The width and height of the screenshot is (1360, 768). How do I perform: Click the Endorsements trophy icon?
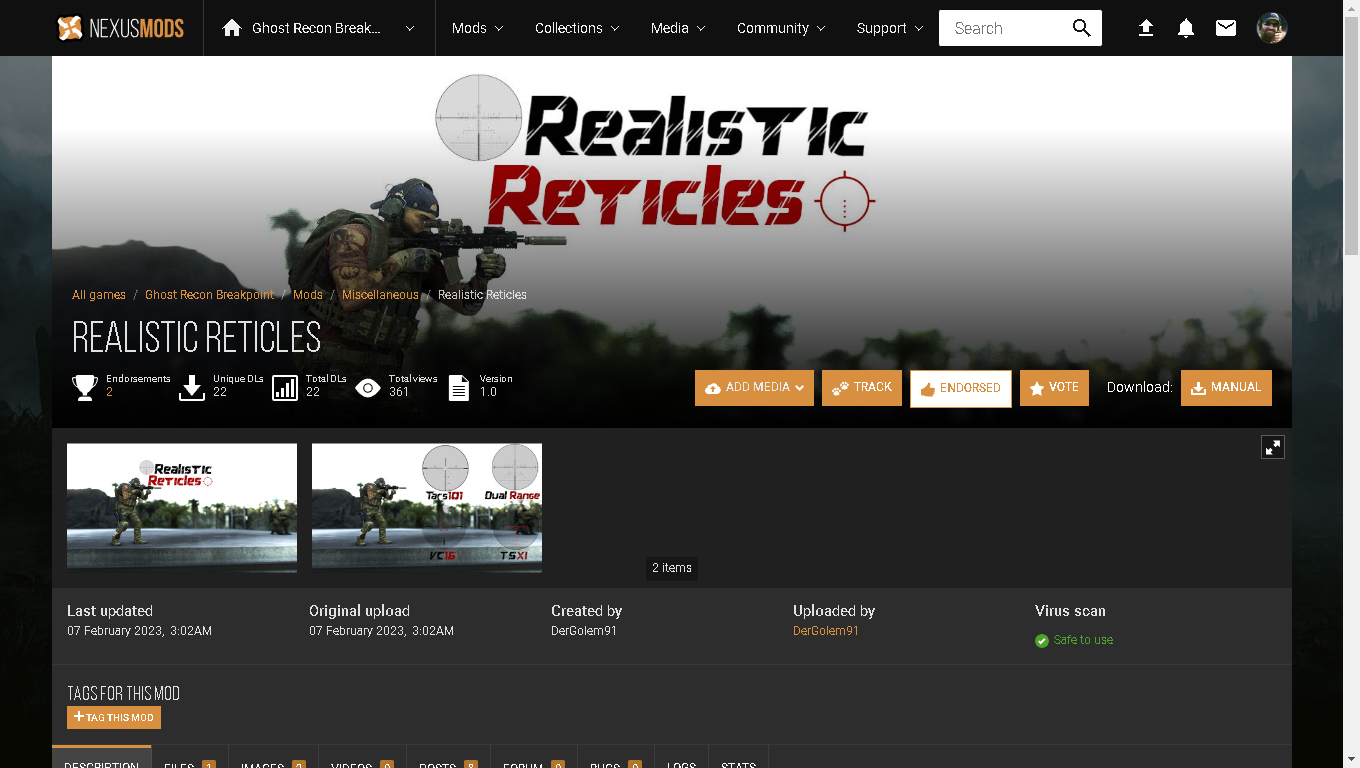(85, 387)
